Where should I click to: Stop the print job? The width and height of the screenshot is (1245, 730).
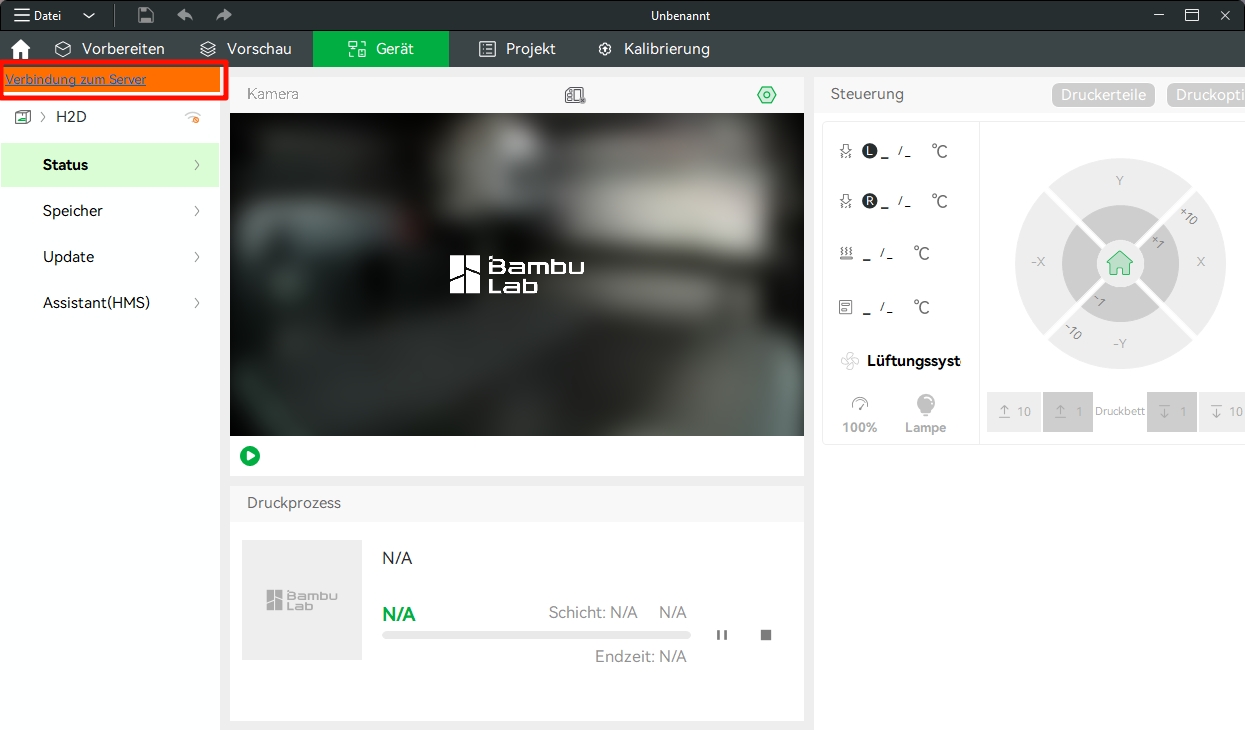[766, 635]
